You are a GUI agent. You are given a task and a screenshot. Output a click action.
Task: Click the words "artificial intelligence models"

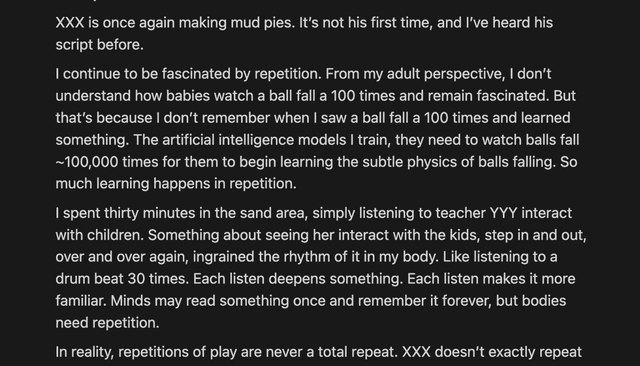point(254,140)
